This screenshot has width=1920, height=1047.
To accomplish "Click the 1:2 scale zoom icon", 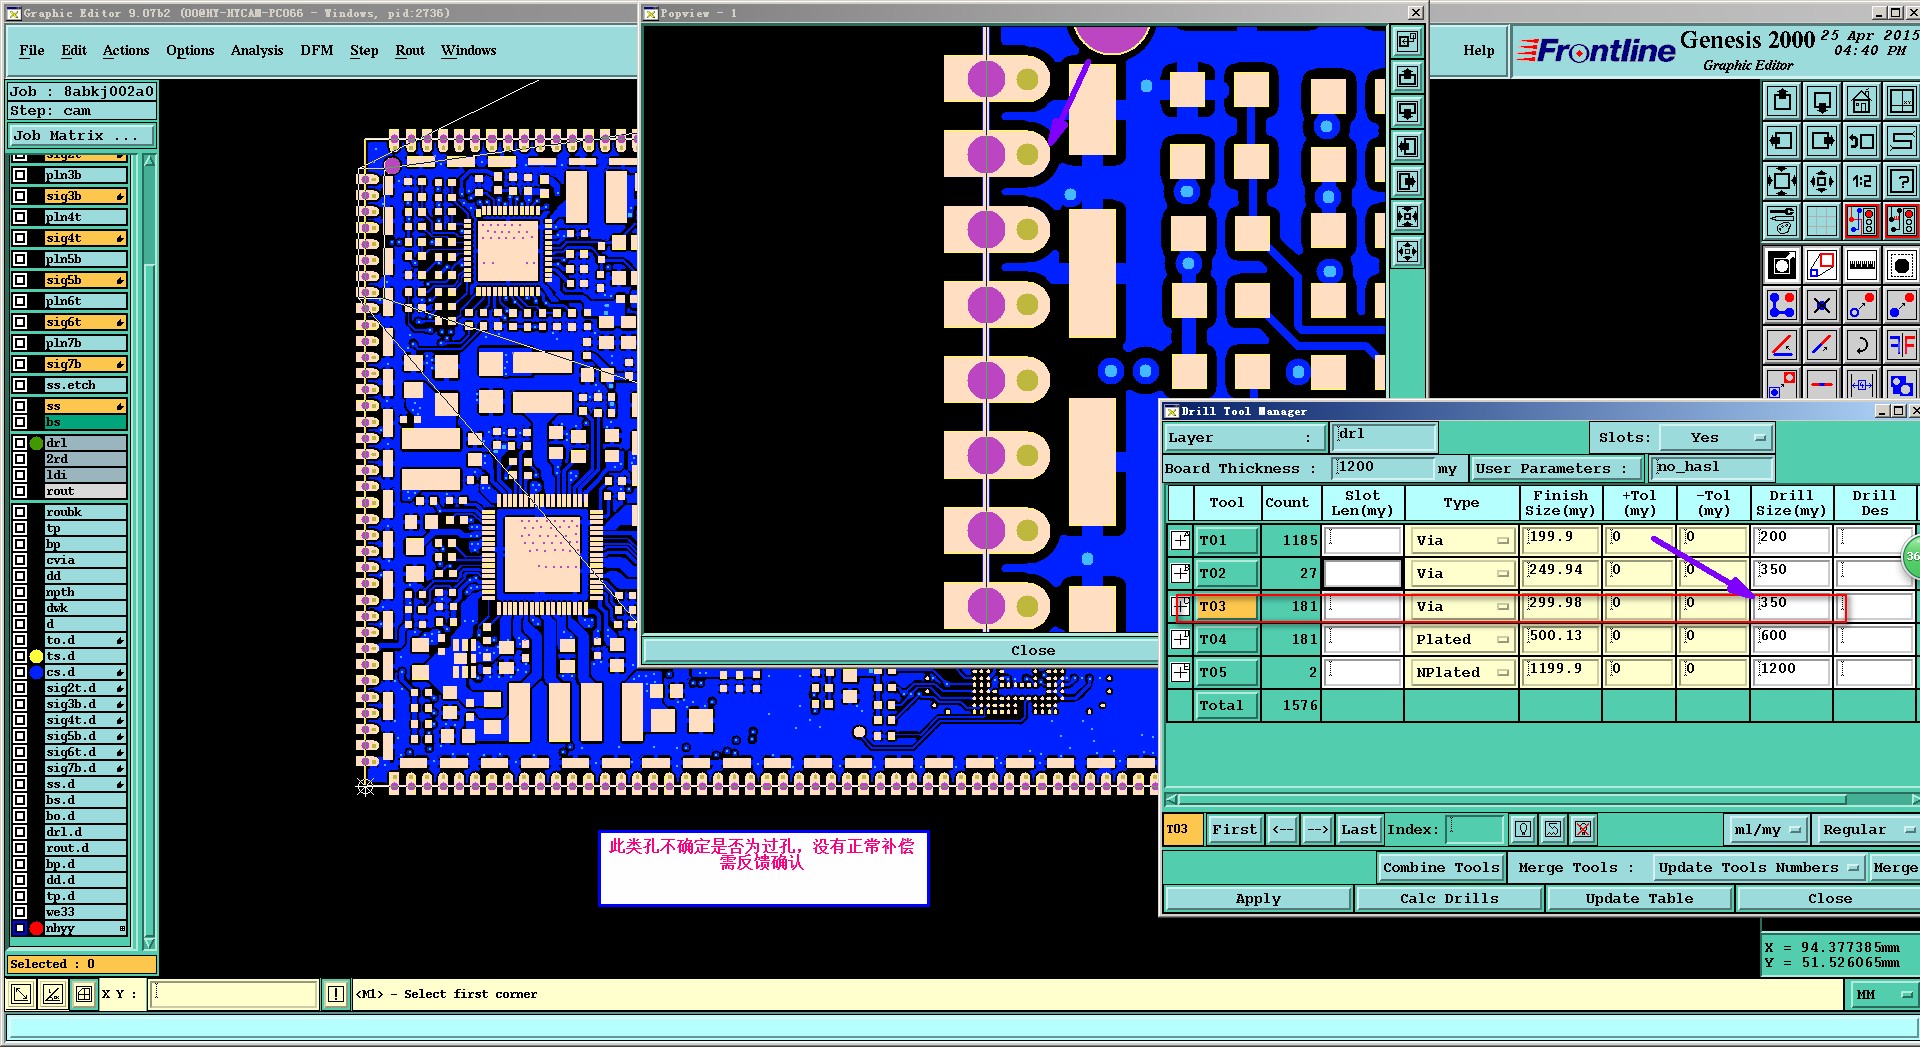I will (x=1862, y=181).
